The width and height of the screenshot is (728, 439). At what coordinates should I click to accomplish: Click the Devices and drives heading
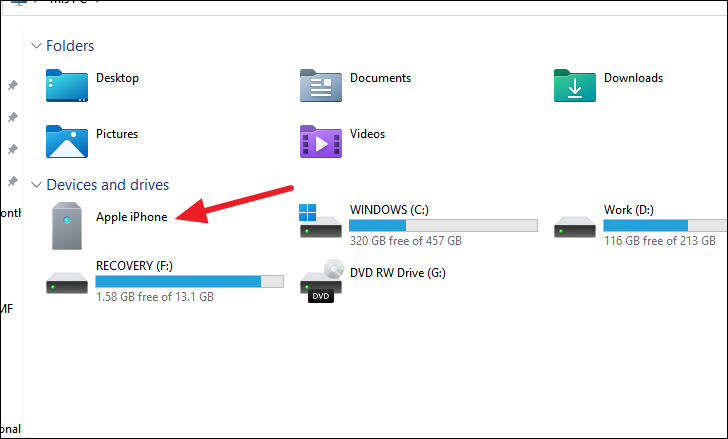(x=108, y=185)
